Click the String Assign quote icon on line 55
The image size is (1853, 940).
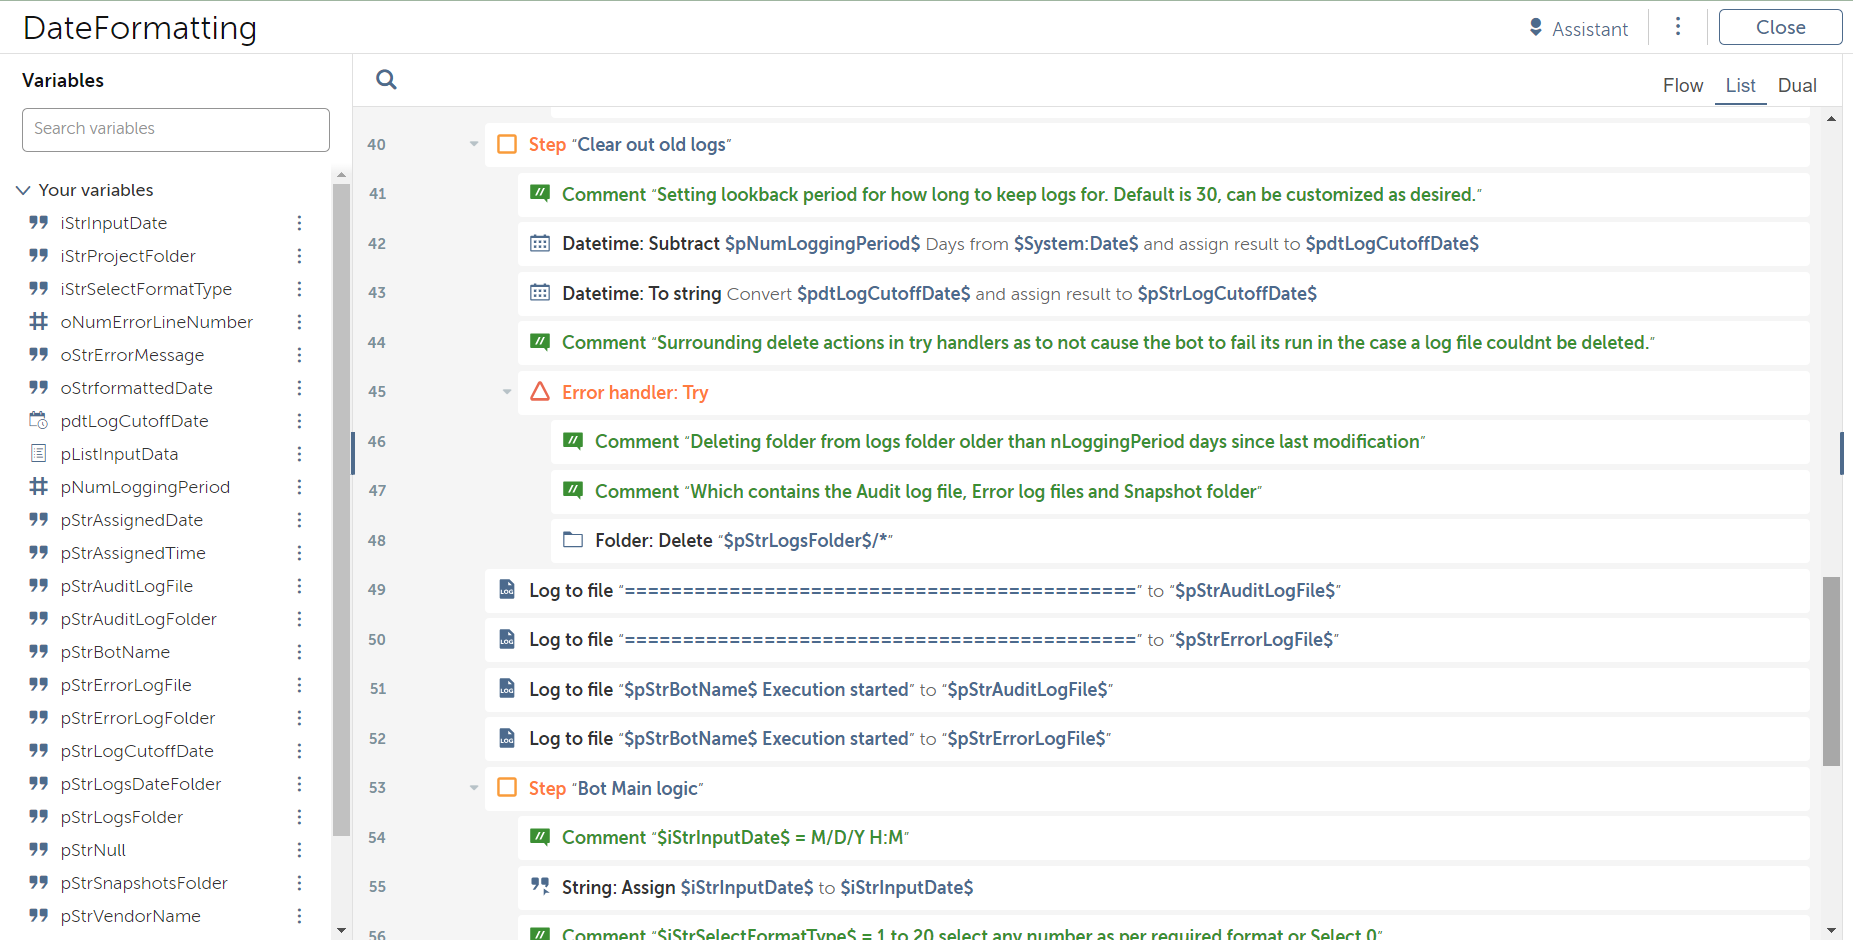point(540,886)
